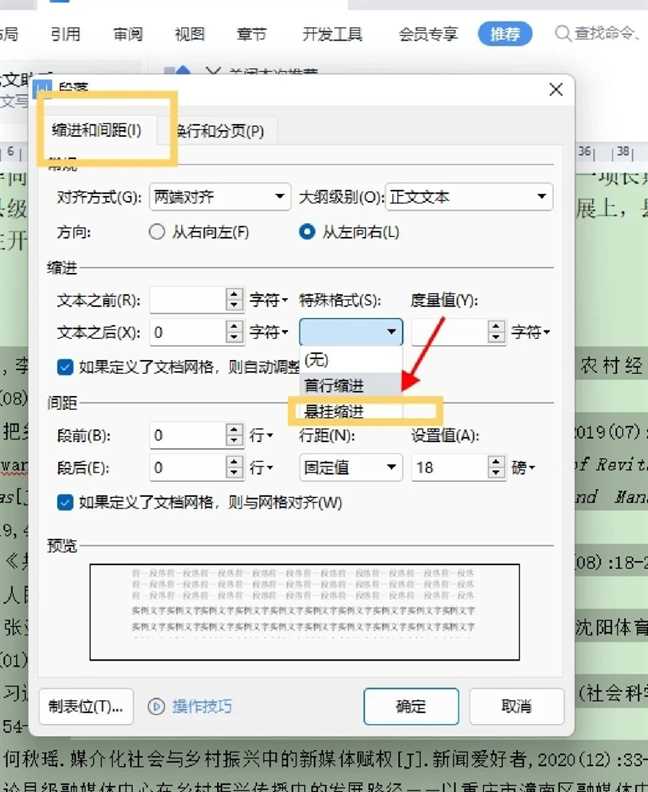Toggle the 与网格对齐 checkbox
The height and width of the screenshot is (792, 648).
click(65, 502)
